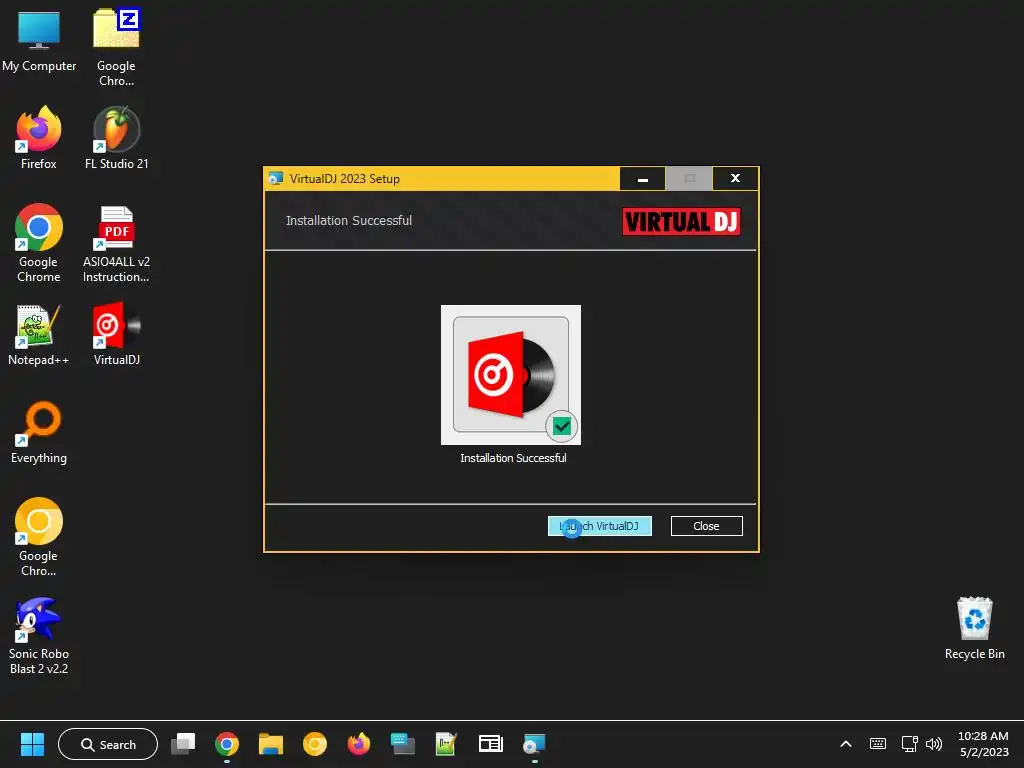This screenshot has width=1024, height=768.
Task: Click the green checkmark on installer image
Action: pos(562,426)
